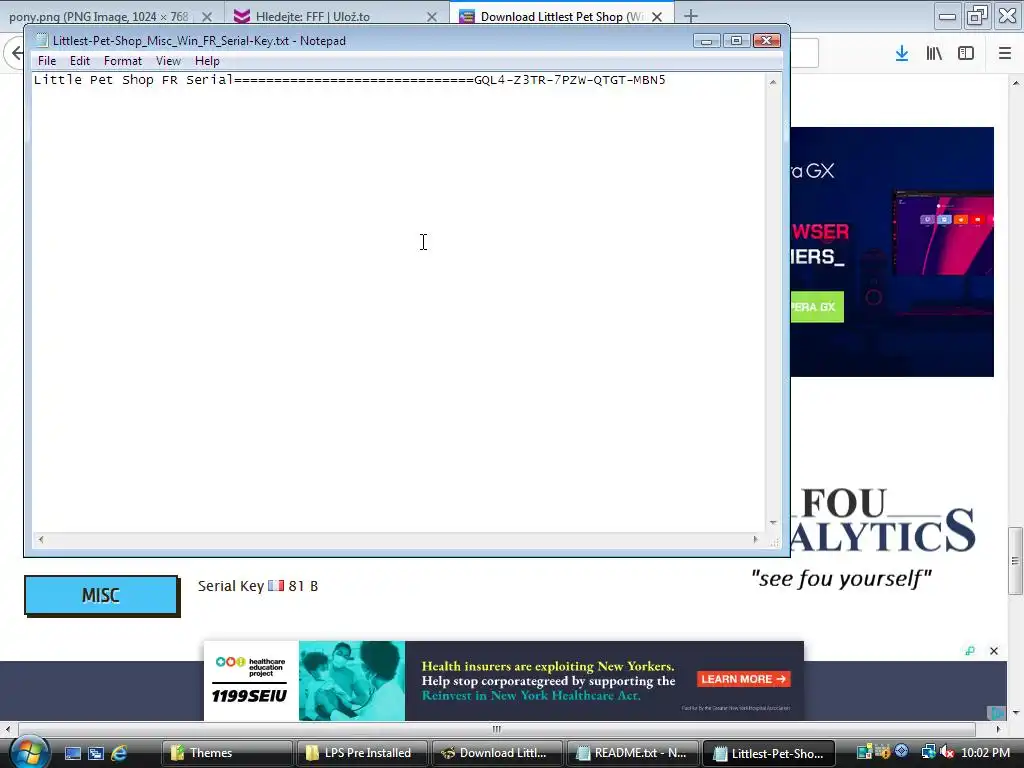This screenshot has width=1024, height=768.
Task: Restore down the Firefox window
Action: [x=977, y=16]
